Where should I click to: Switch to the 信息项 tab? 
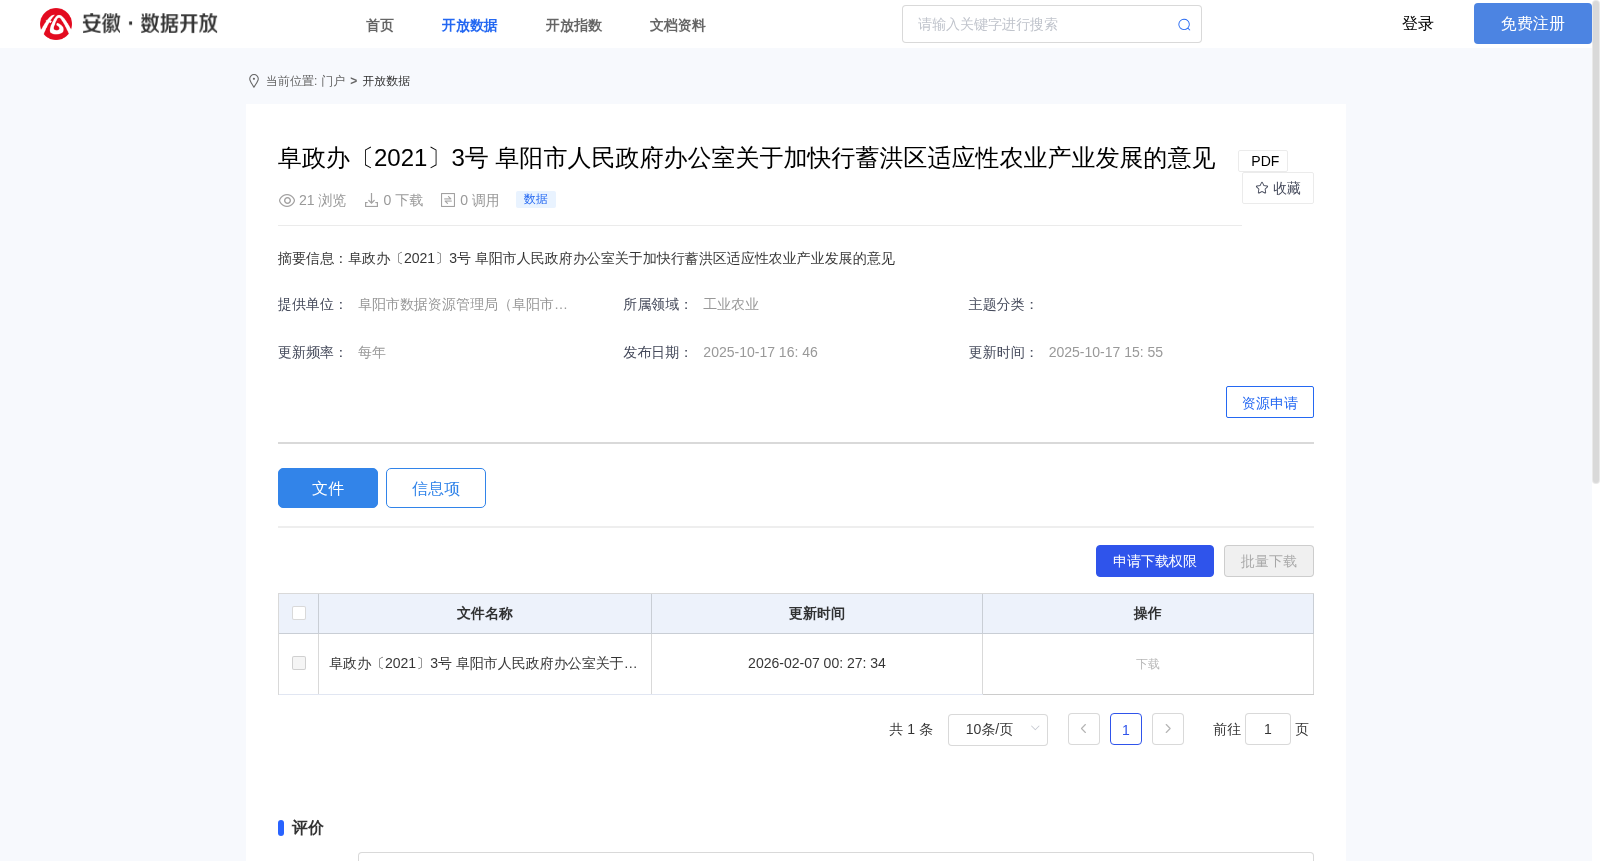pos(436,488)
